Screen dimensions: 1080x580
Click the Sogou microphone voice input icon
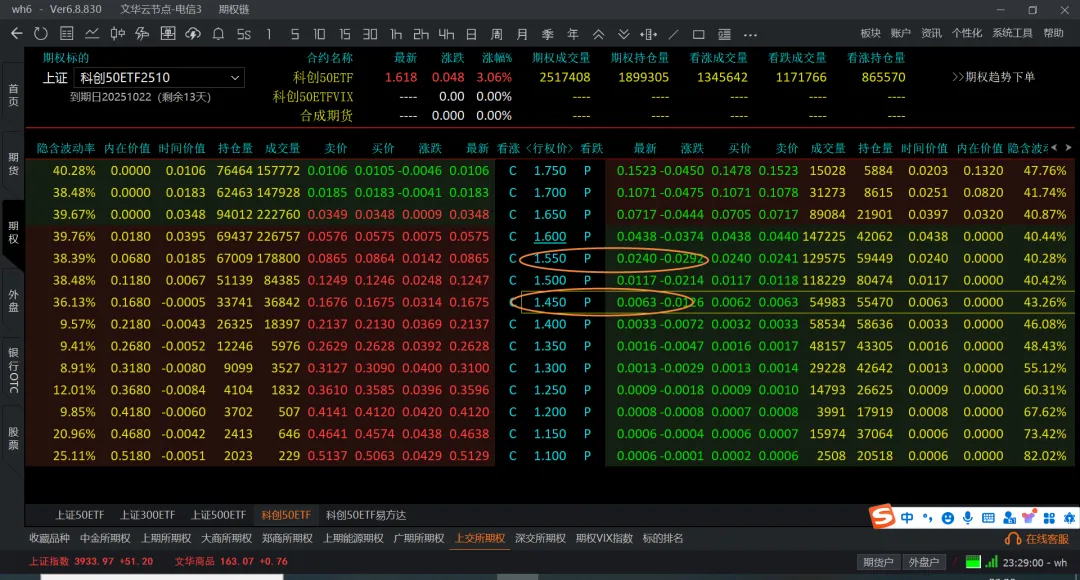pos(968,518)
